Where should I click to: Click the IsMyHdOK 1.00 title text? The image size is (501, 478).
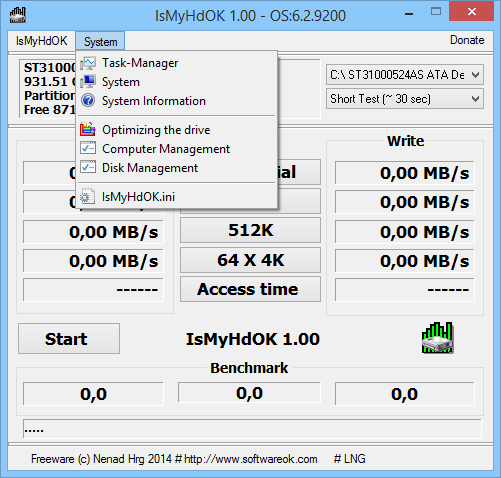pos(253,339)
